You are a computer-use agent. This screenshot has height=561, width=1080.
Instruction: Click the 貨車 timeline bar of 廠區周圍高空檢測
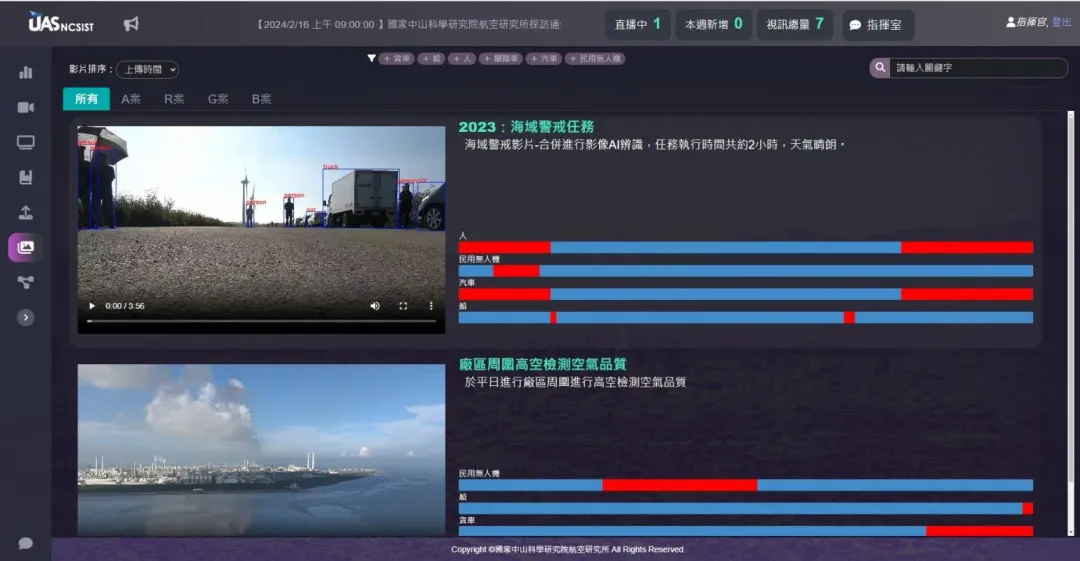coord(746,531)
